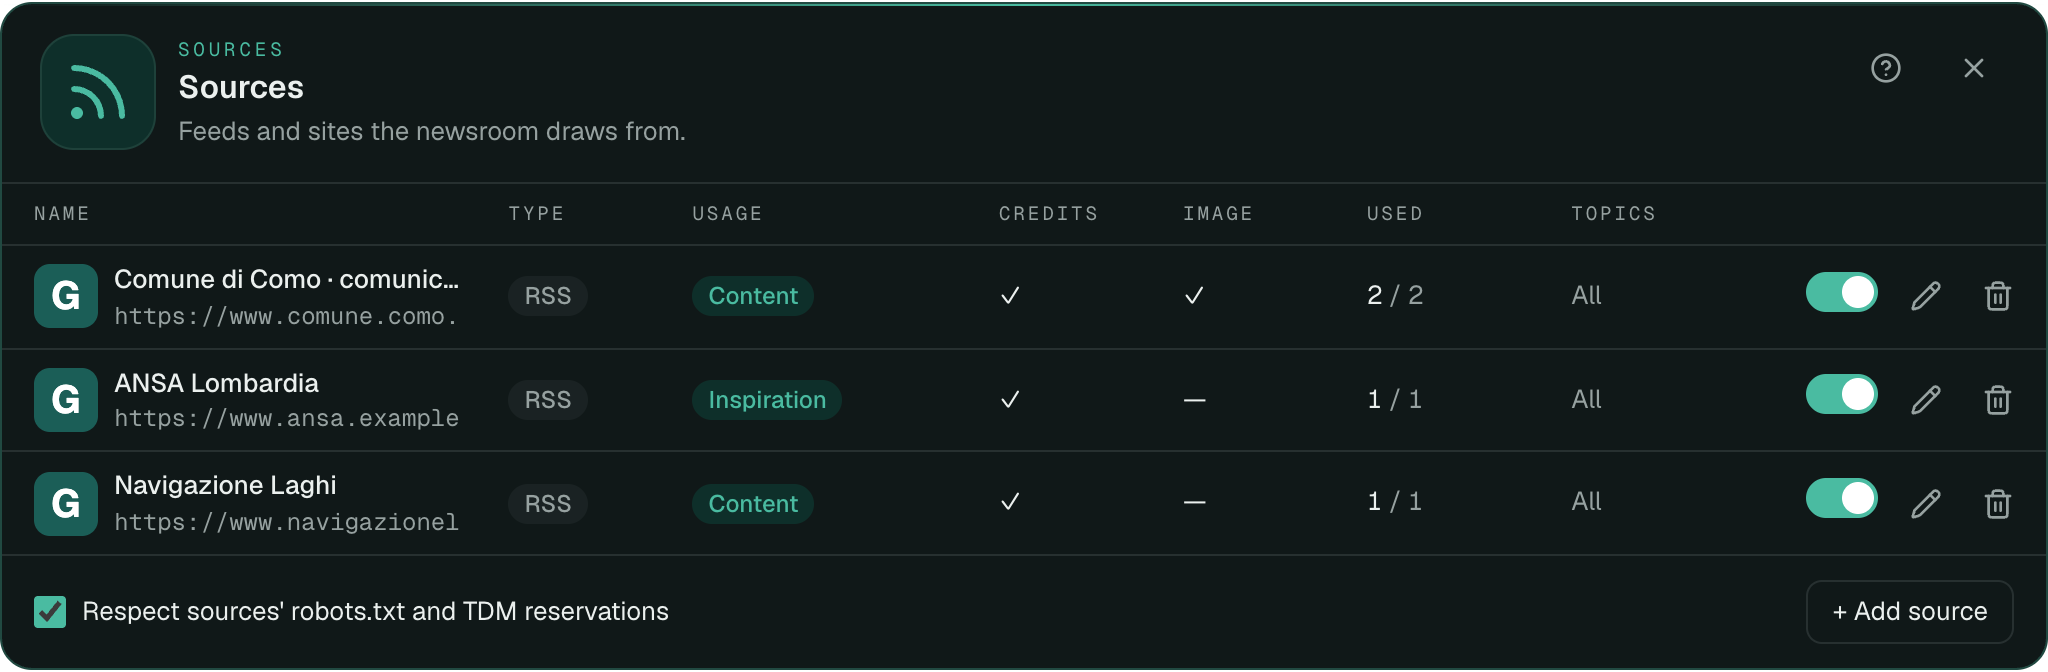Edit the ANSA Lombardia source

pos(1926,400)
